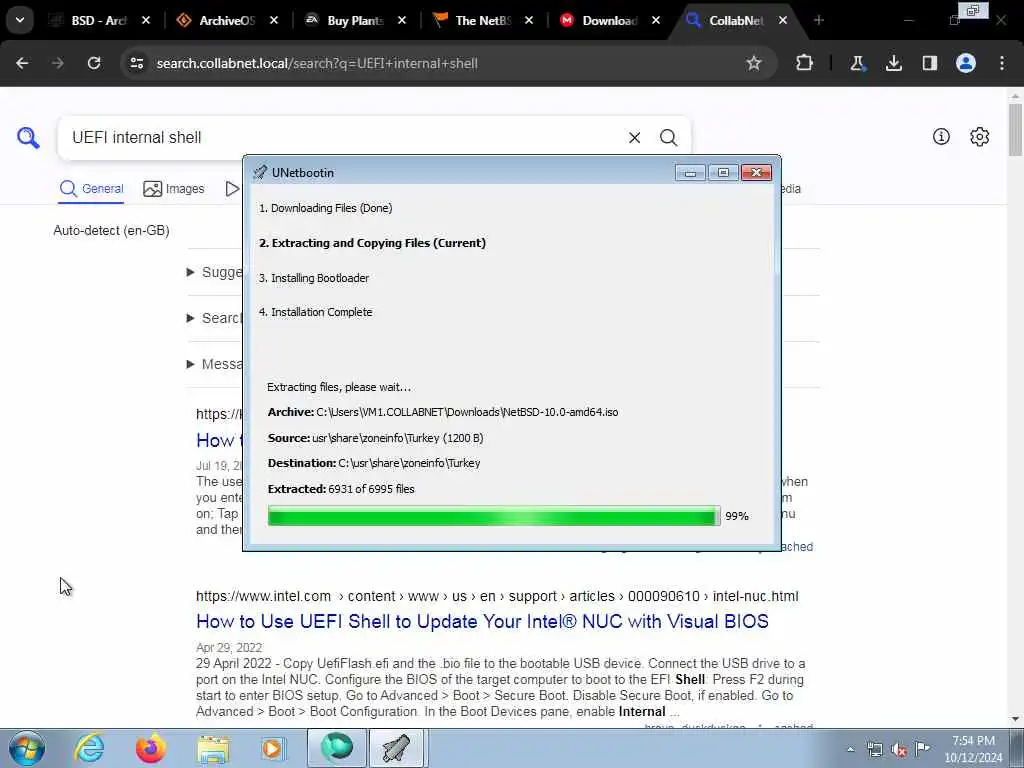
Task: Clear the search query with X icon
Action: (634, 138)
